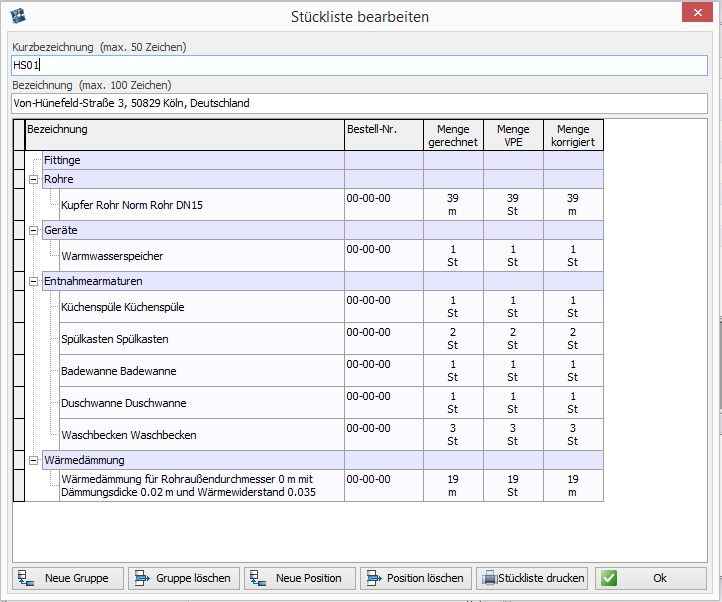Viewport: 722px width, 602px height.
Task: Collapse the Geräte group
Action: (x=33, y=230)
